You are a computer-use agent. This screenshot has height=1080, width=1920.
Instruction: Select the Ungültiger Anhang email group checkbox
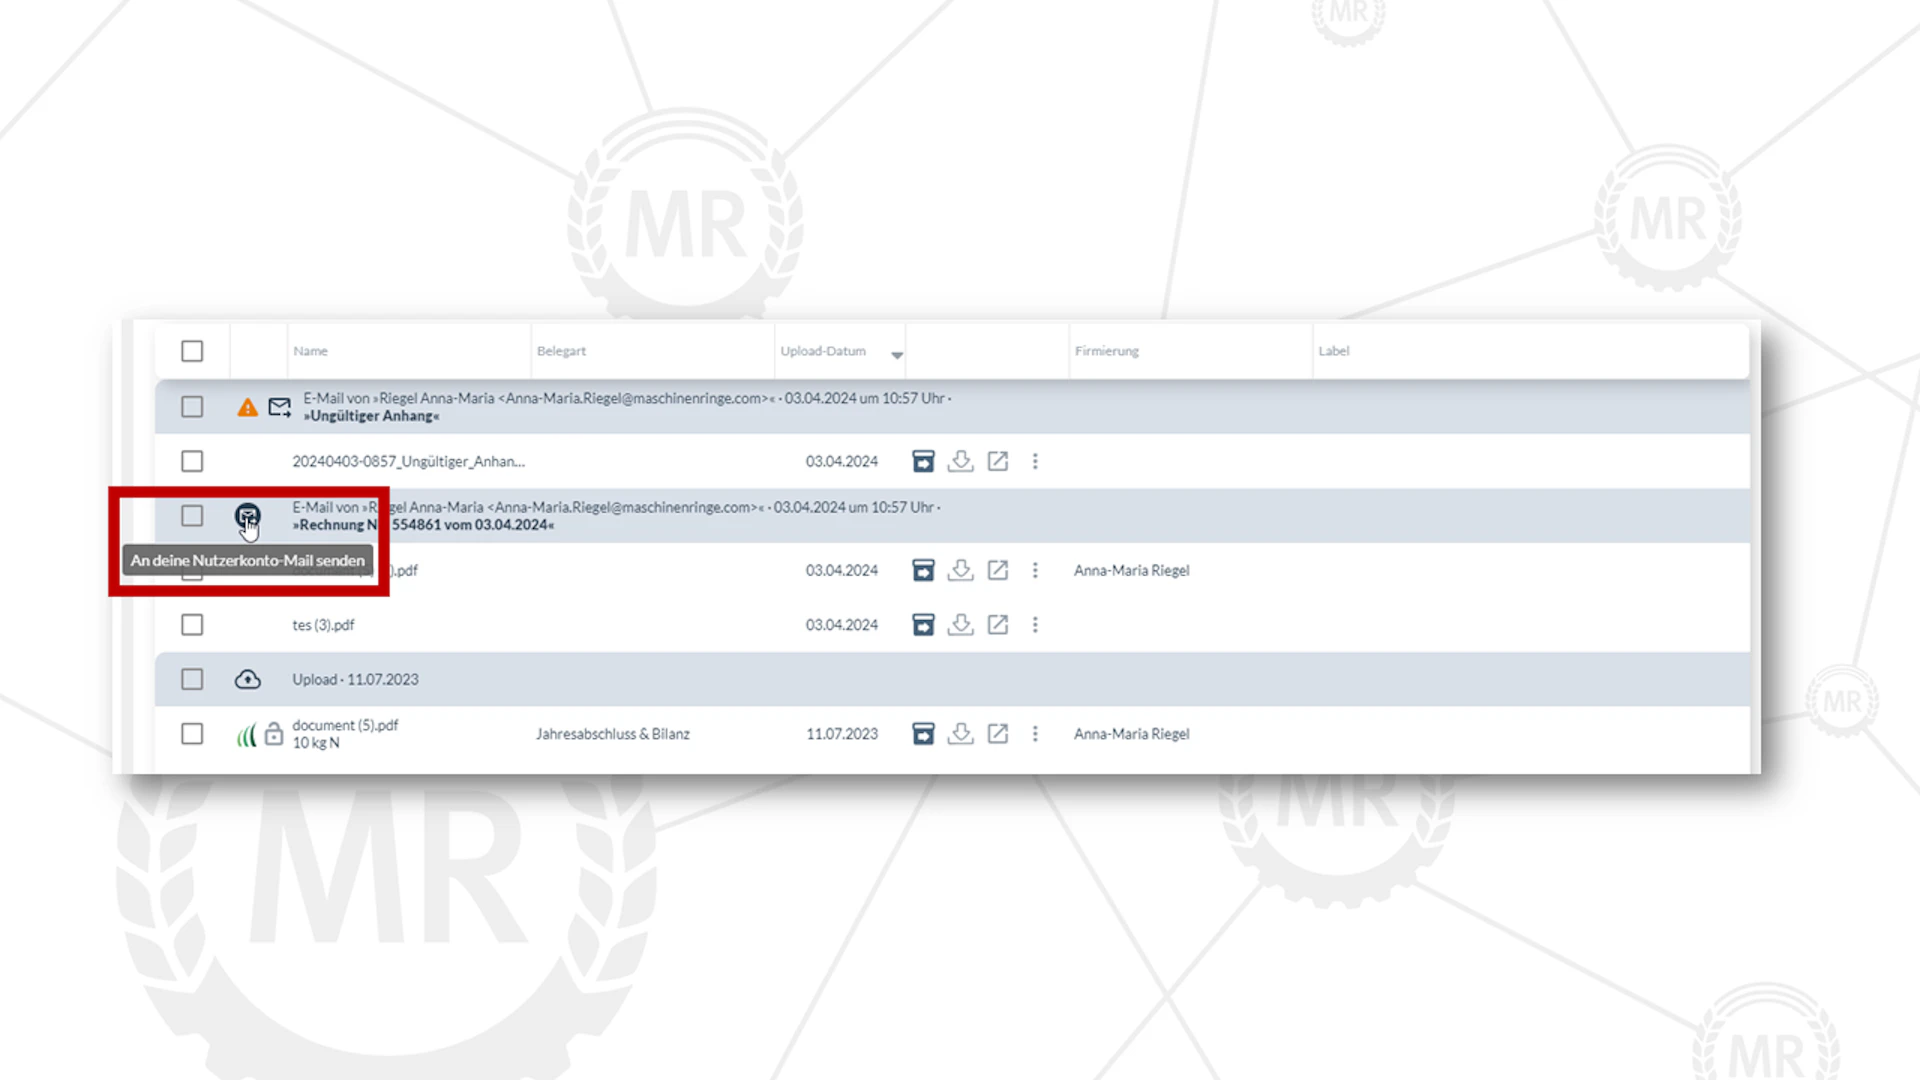click(x=192, y=407)
